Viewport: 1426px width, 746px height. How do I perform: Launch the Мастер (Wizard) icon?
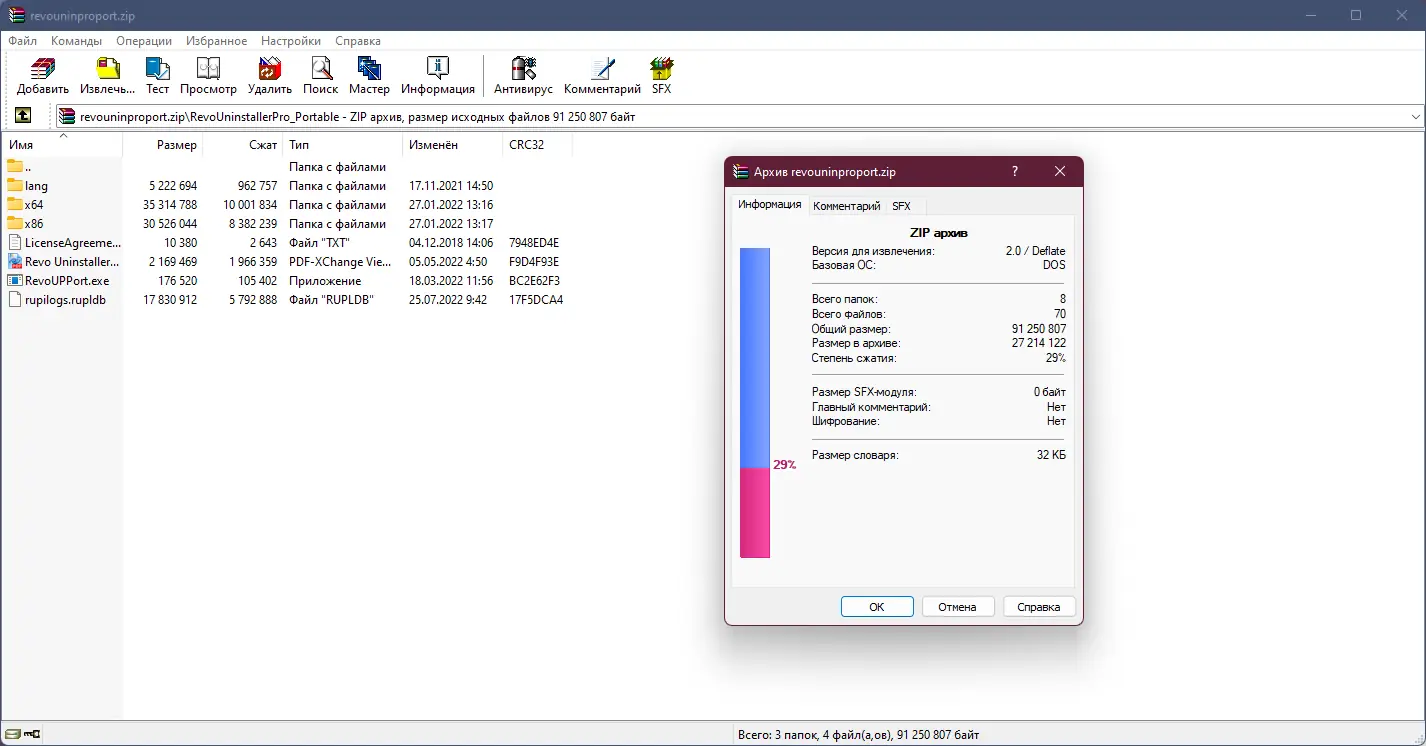(x=369, y=75)
